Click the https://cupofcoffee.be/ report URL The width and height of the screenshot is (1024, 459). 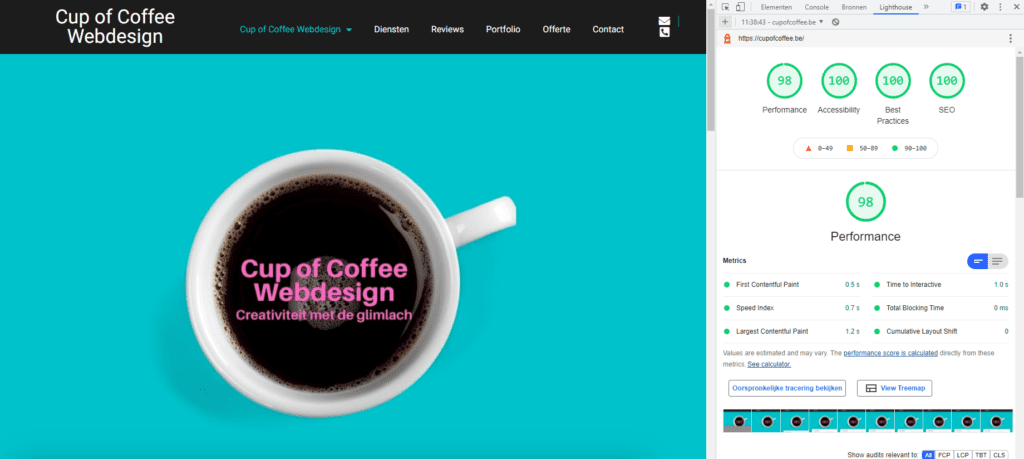pos(771,39)
